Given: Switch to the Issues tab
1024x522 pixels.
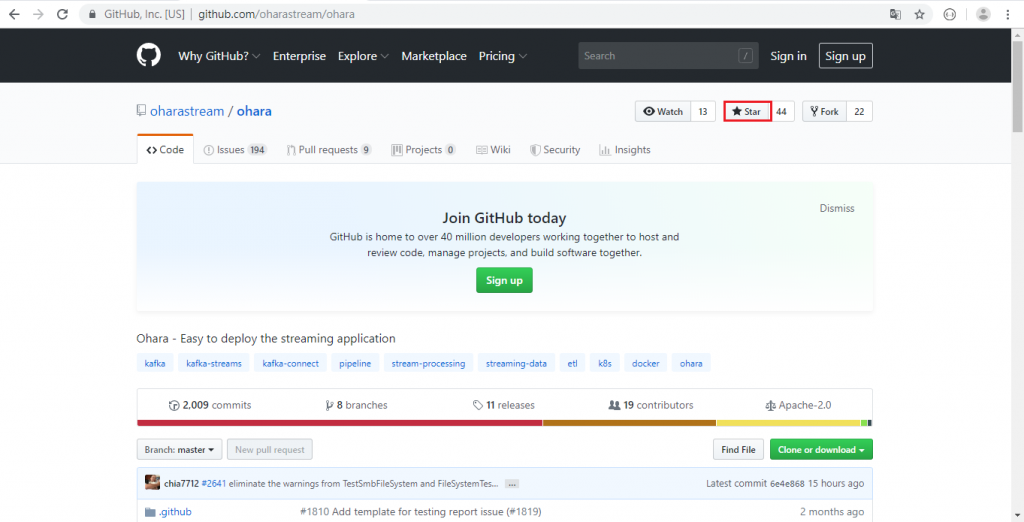Looking at the screenshot, I should 235,150.
